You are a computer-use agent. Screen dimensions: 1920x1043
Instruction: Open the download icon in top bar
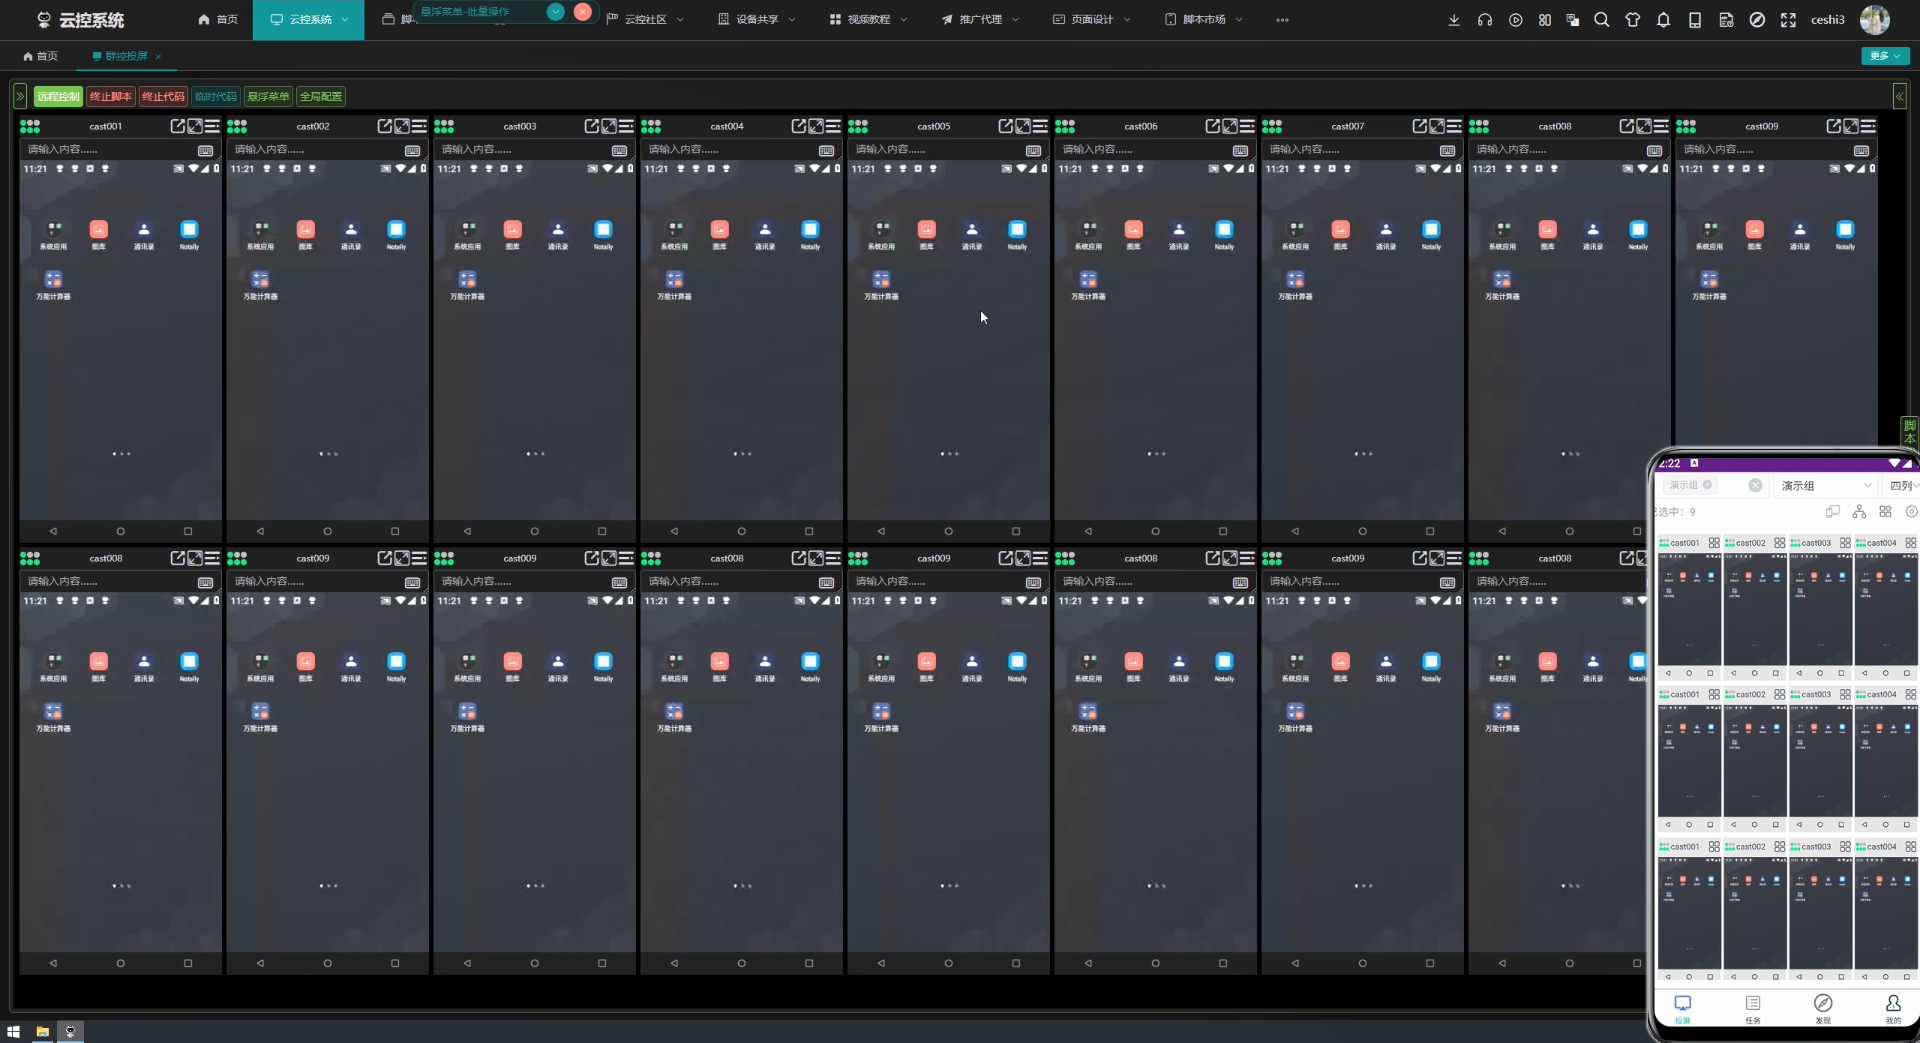1454,20
